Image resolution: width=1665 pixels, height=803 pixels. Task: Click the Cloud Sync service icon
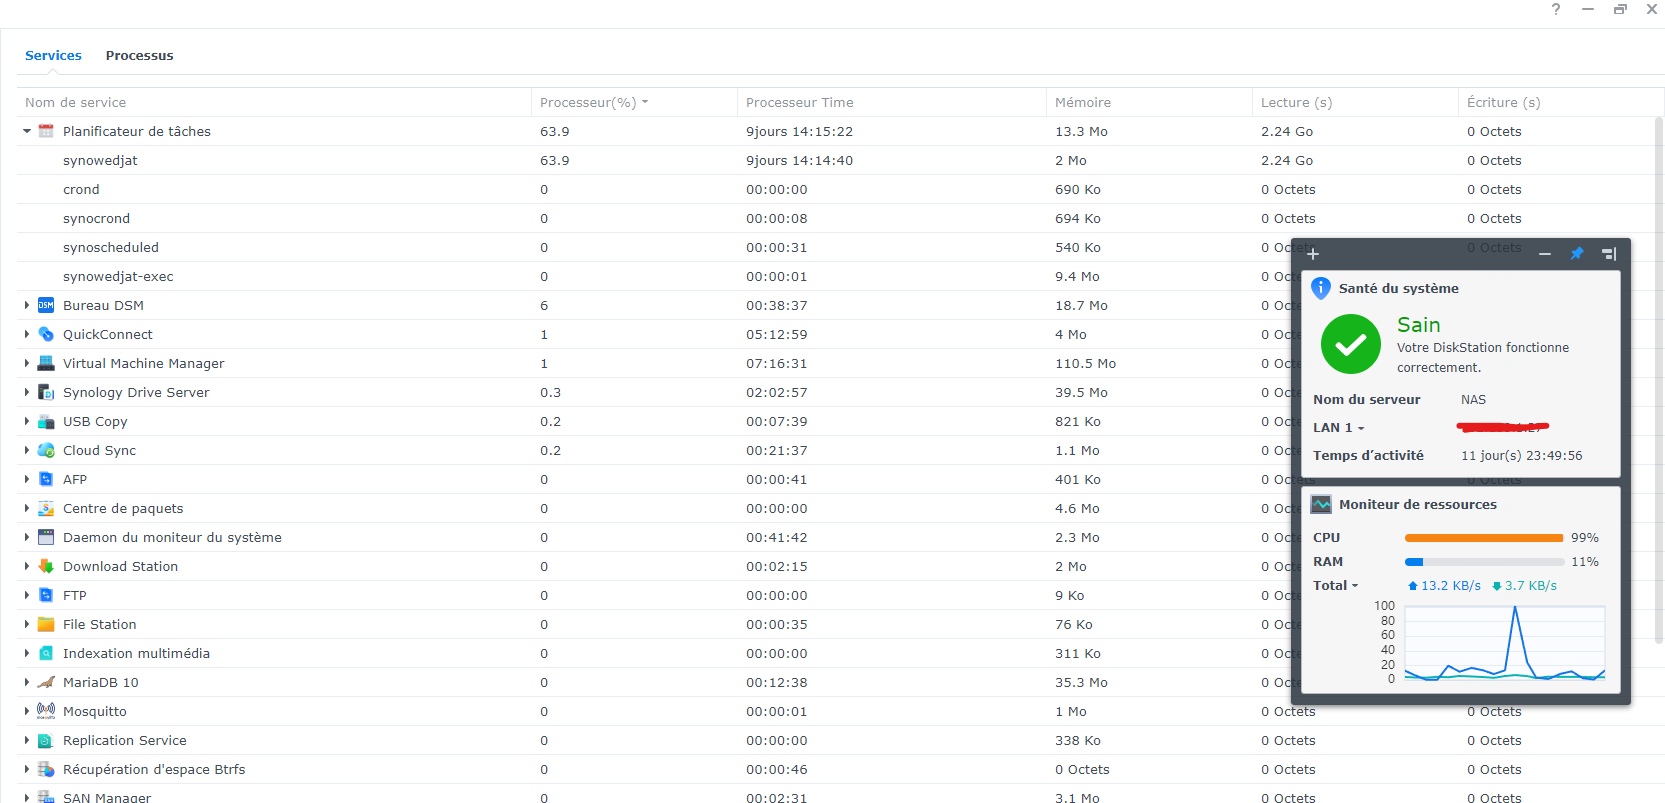coord(46,450)
